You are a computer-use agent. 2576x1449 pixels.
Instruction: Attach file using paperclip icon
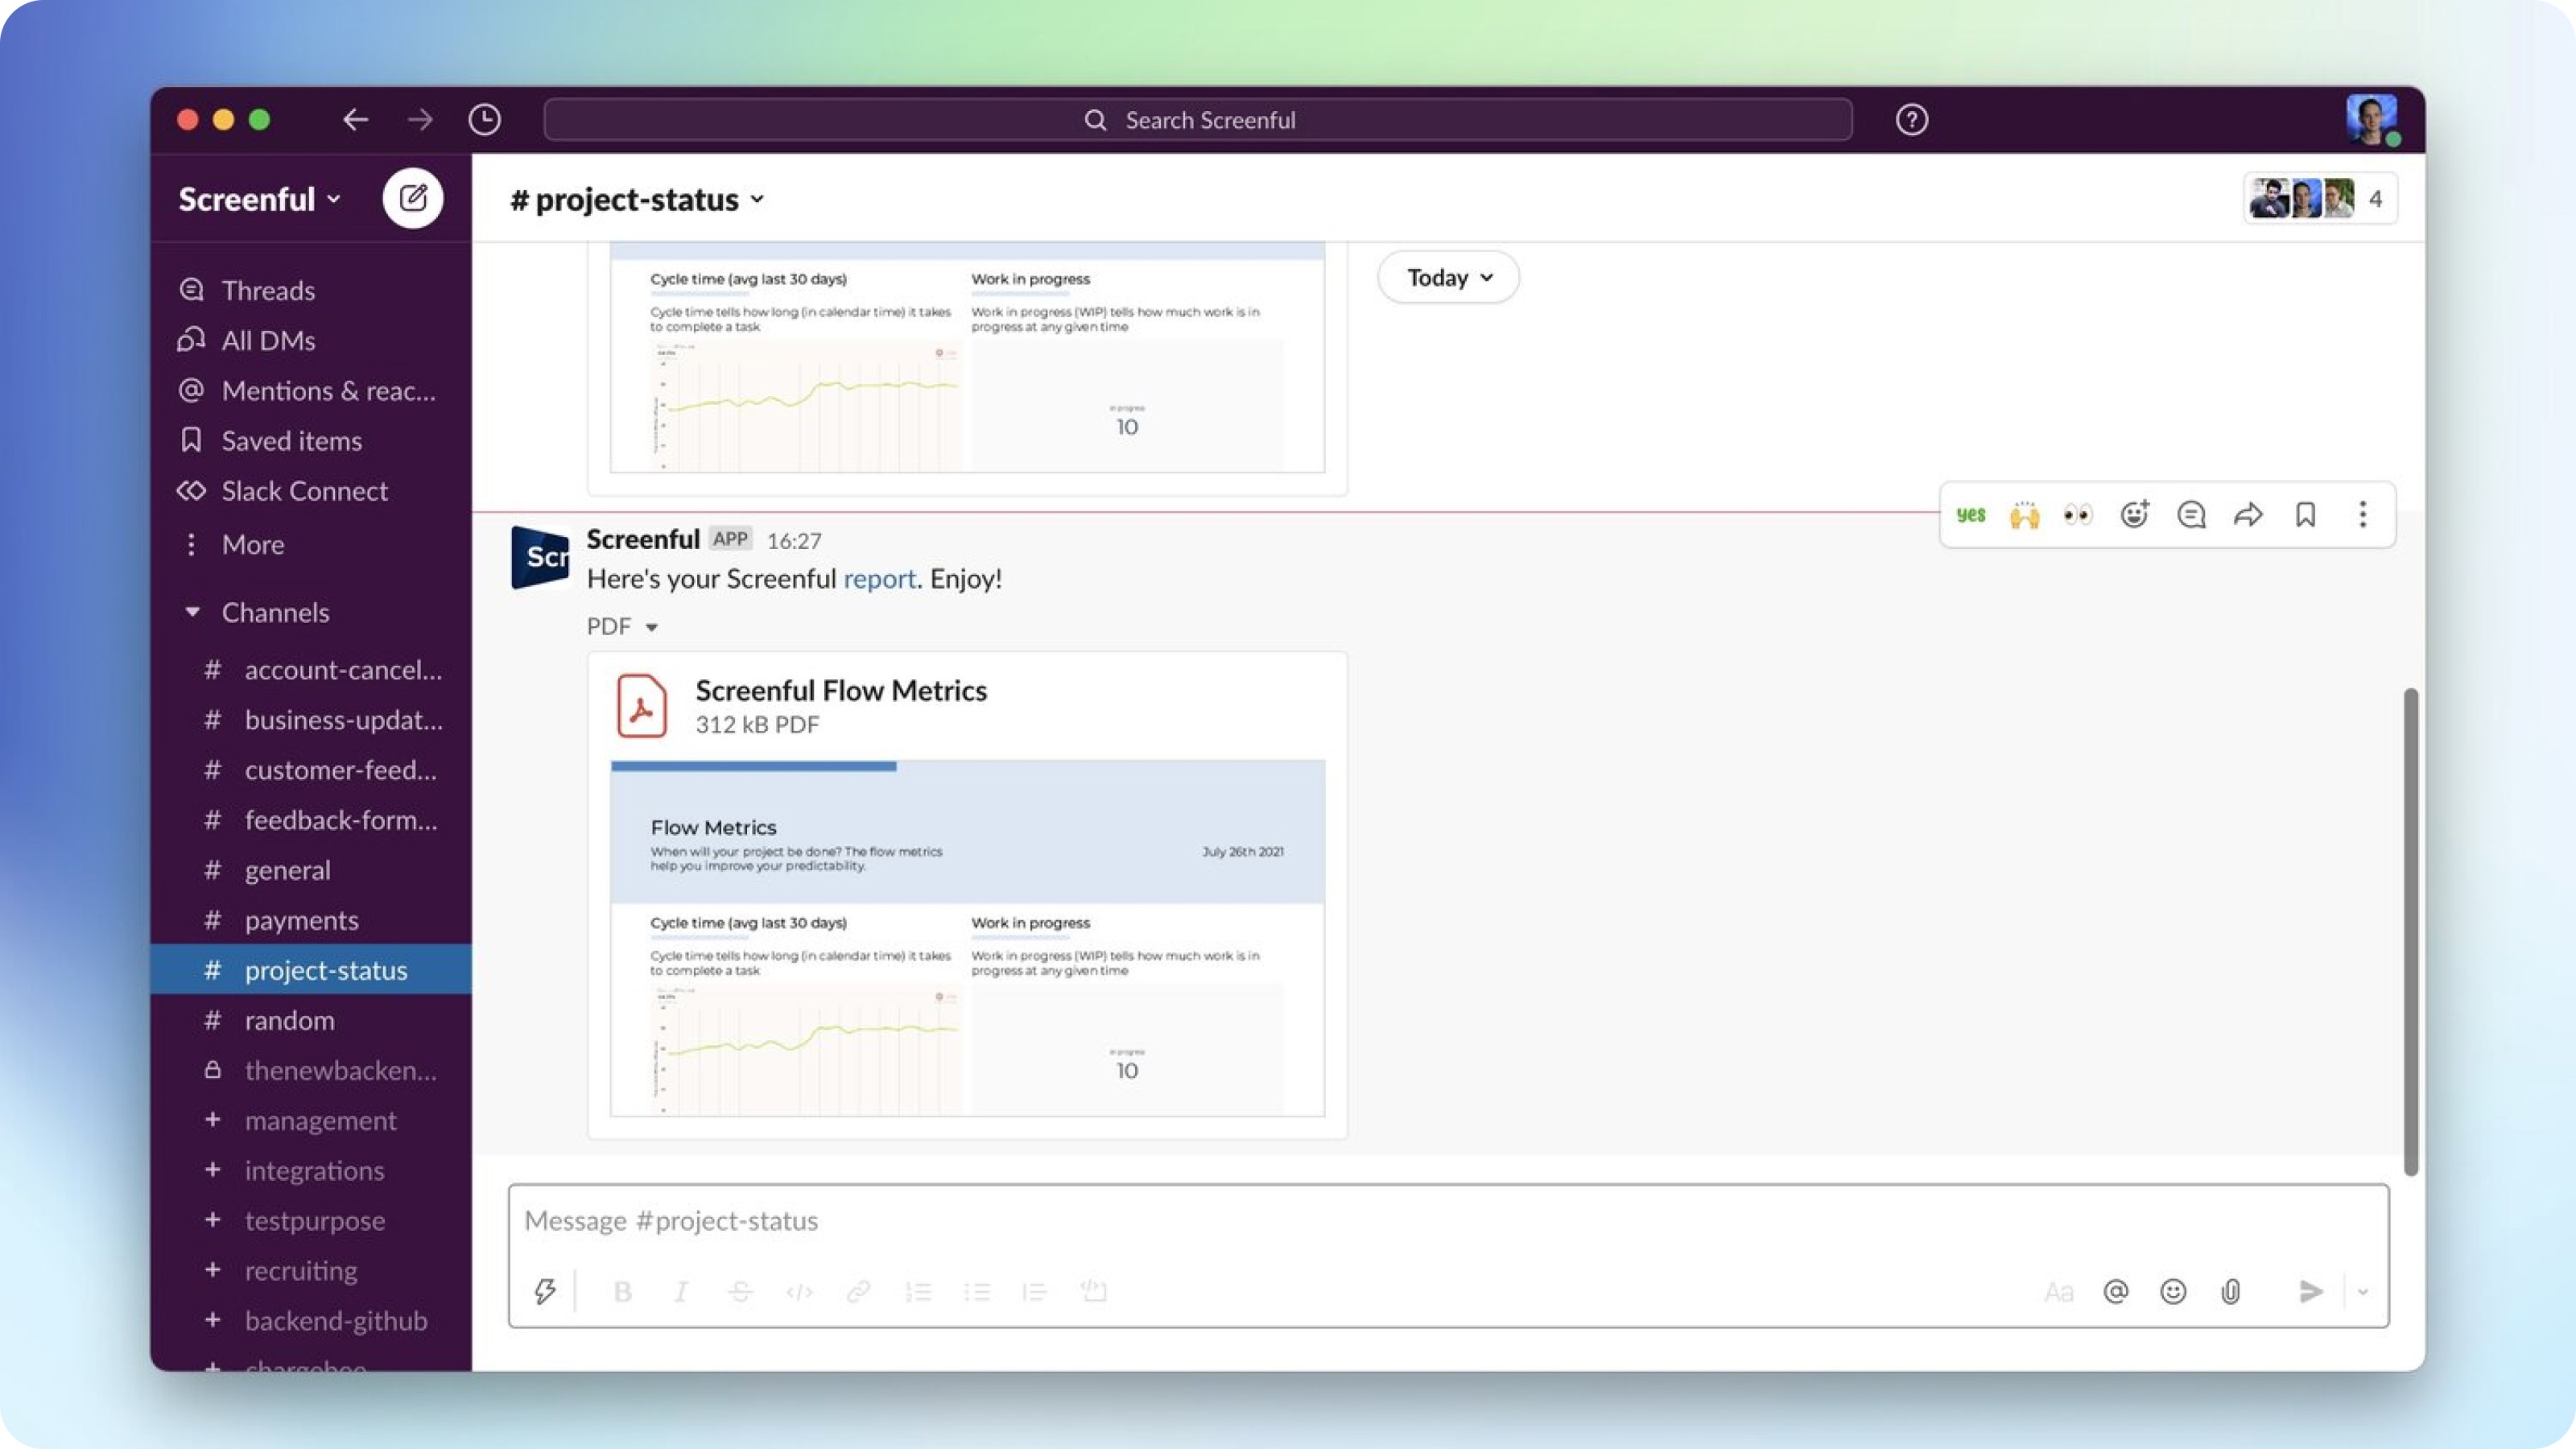pyautogui.click(x=2230, y=1291)
